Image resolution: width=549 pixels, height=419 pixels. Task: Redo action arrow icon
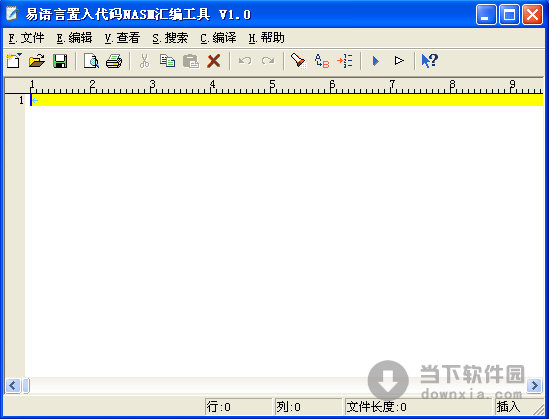(268, 61)
